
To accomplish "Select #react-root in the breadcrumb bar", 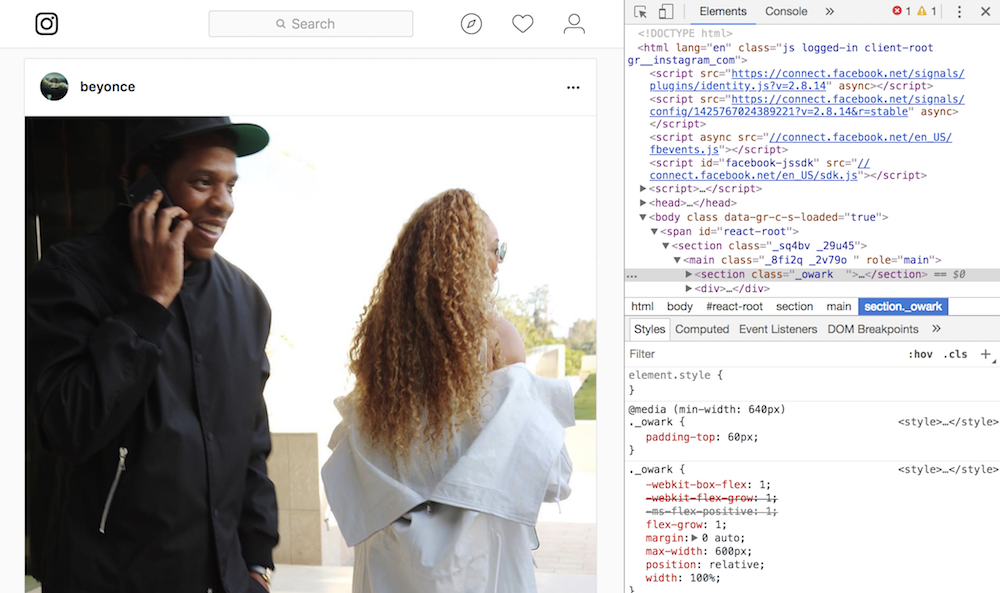I will point(734,307).
